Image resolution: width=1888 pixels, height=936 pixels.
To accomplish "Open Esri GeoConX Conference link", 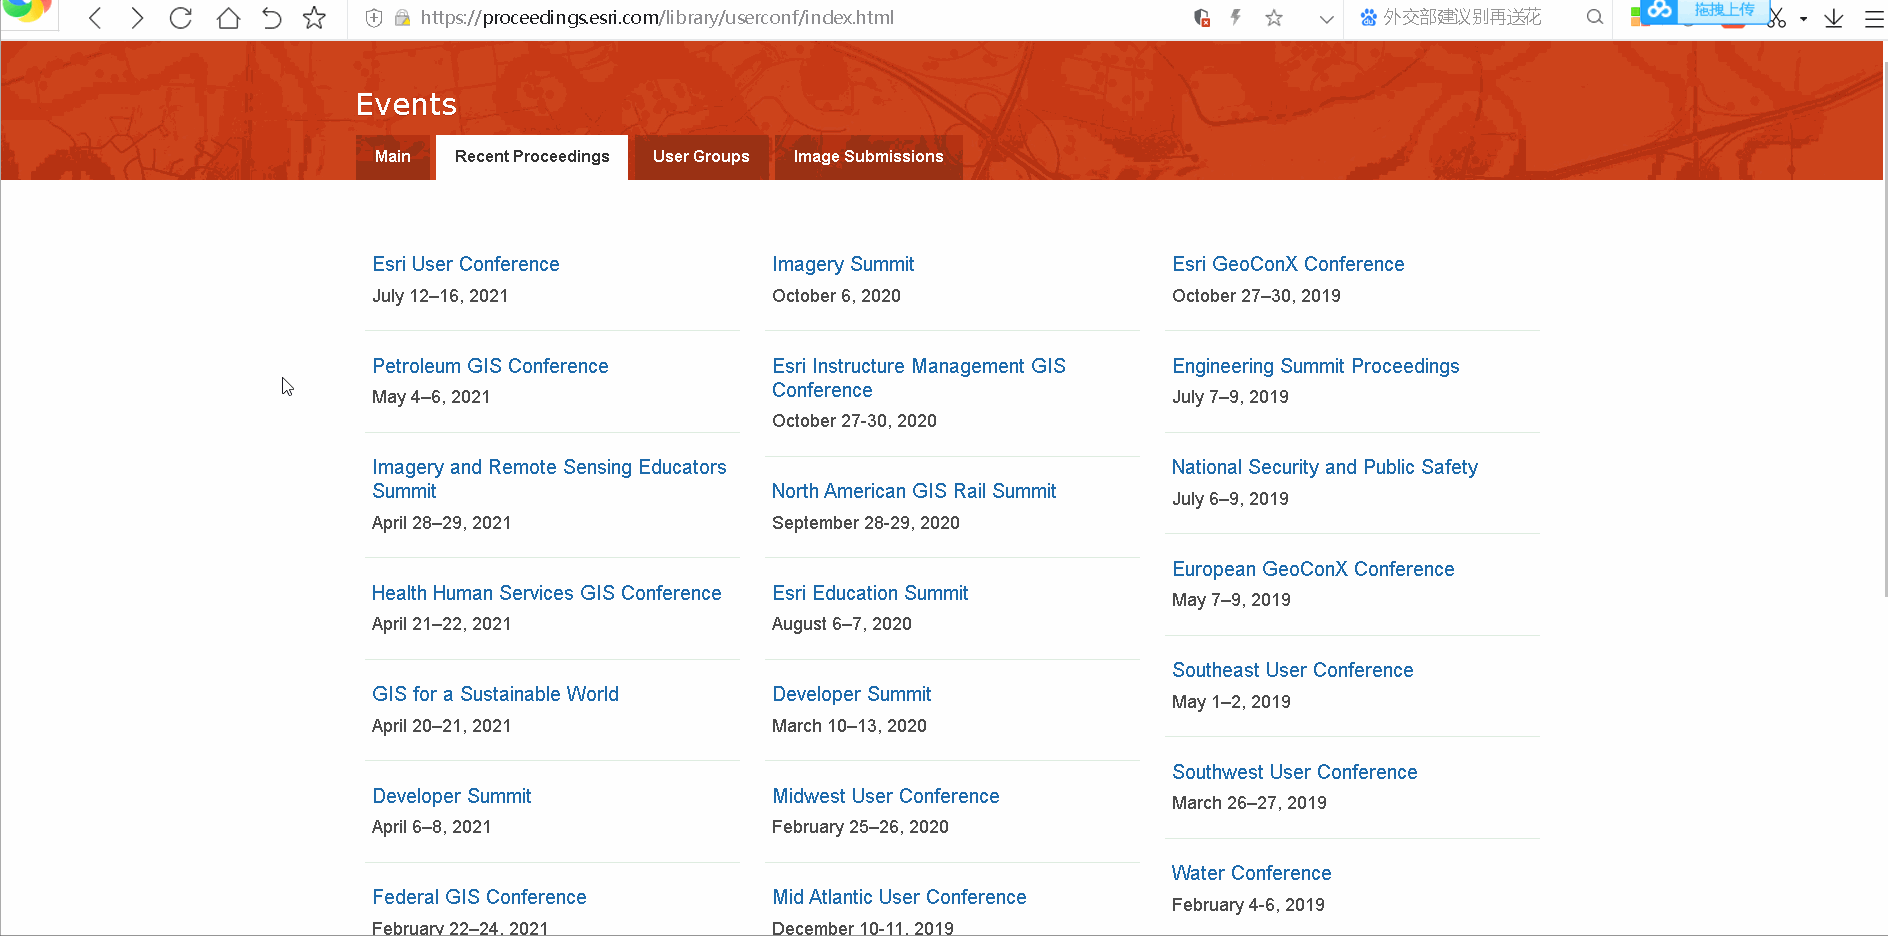I will click(x=1288, y=264).
